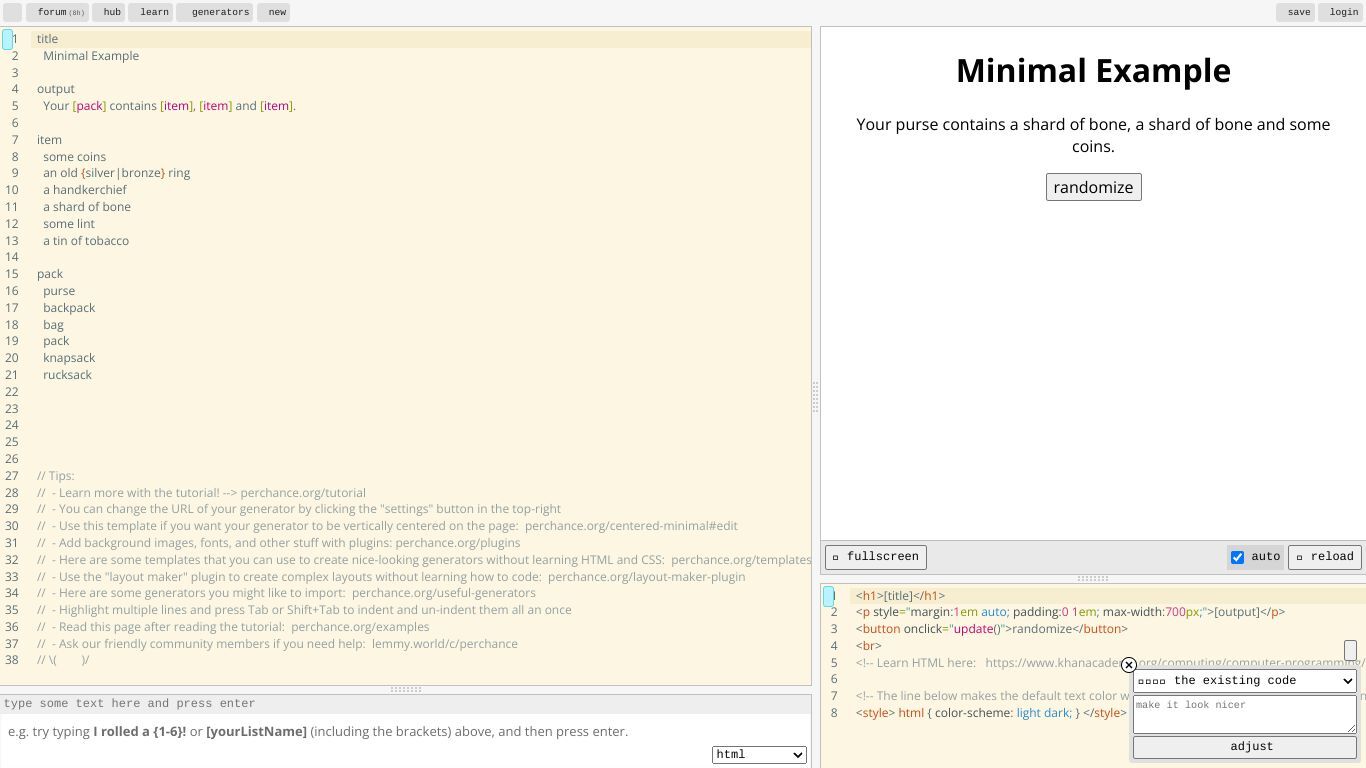1366x768 pixels.
Task: Click the 'make it look nicer' text area
Action: pyautogui.click(x=1244, y=714)
